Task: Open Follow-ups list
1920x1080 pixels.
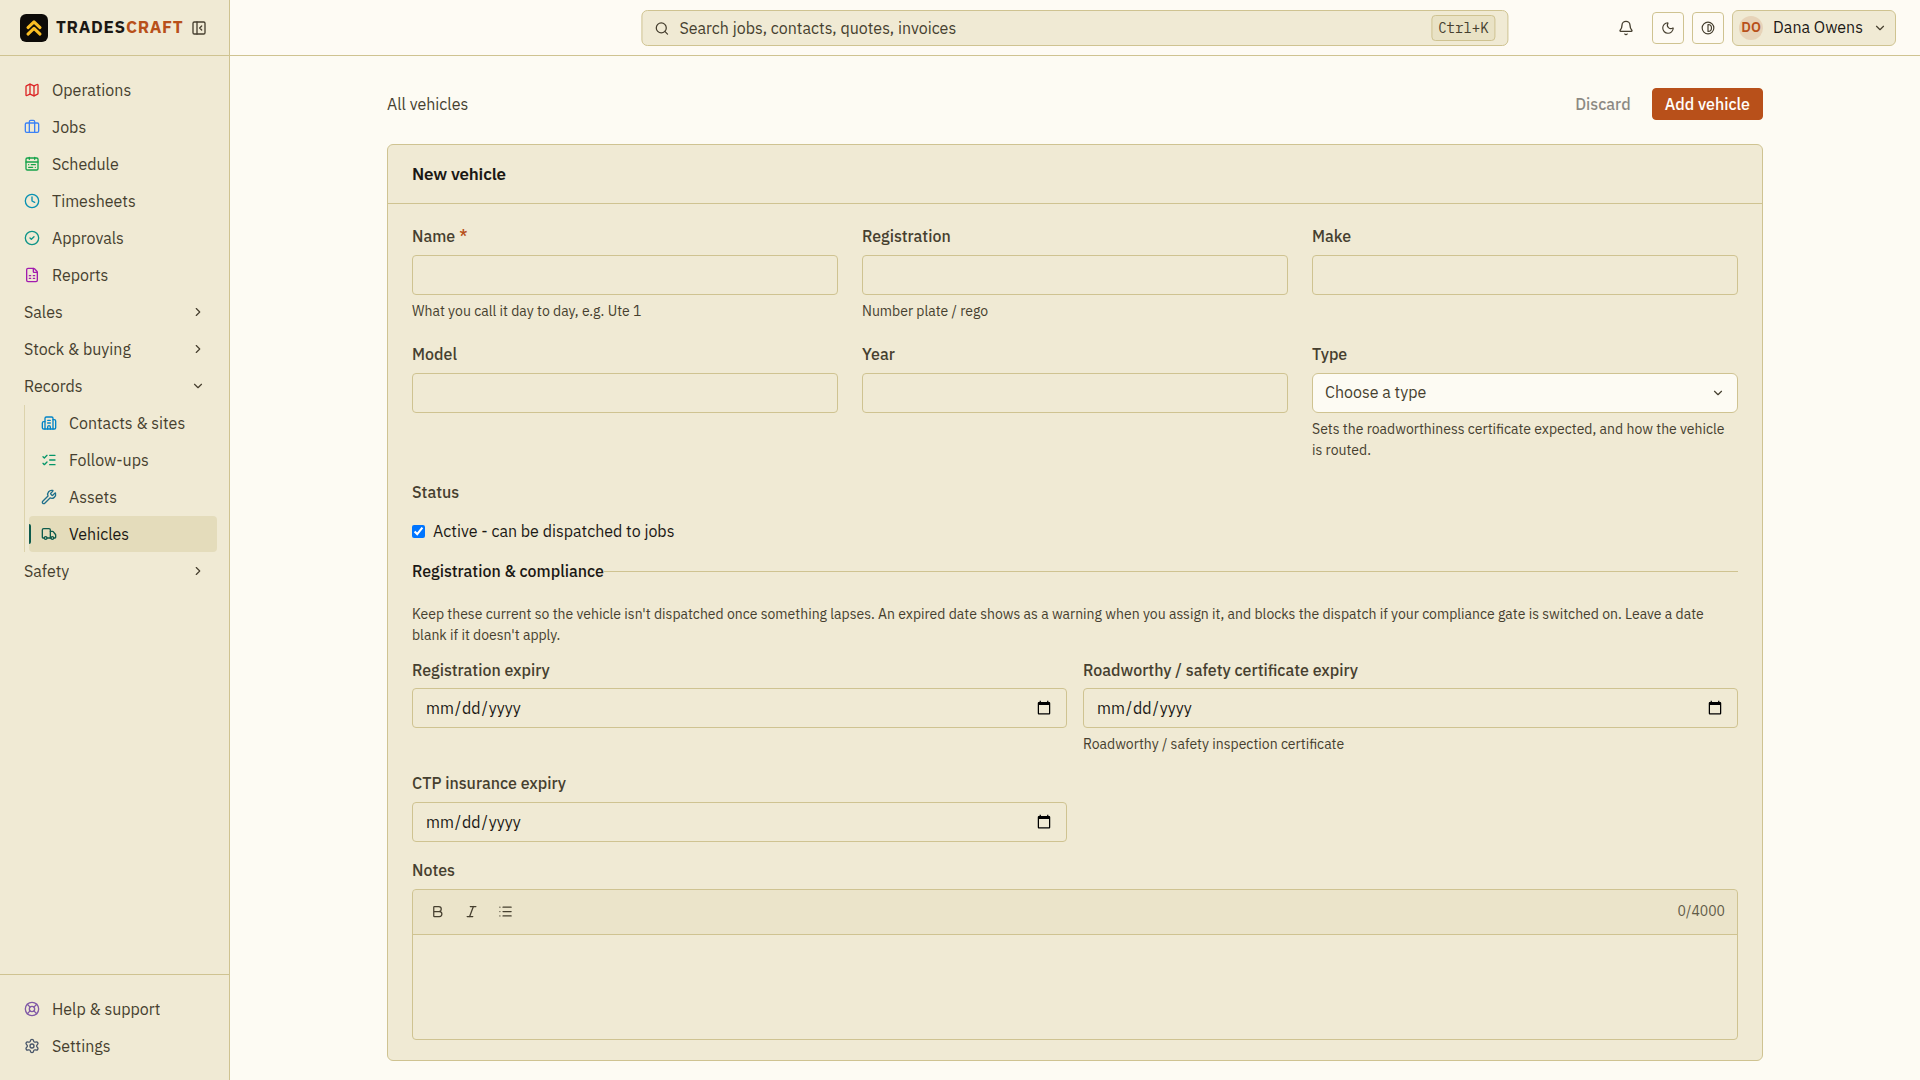Action: (123, 460)
